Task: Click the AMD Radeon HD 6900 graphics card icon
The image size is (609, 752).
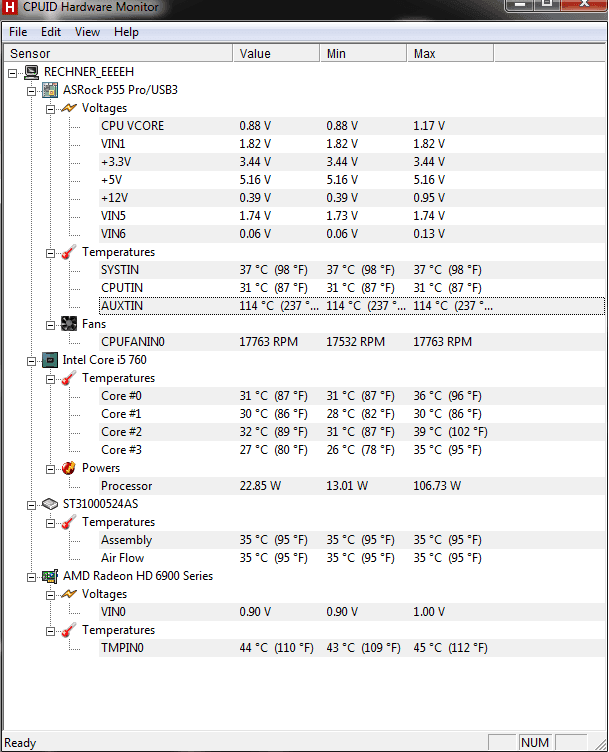Action: point(50,576)
